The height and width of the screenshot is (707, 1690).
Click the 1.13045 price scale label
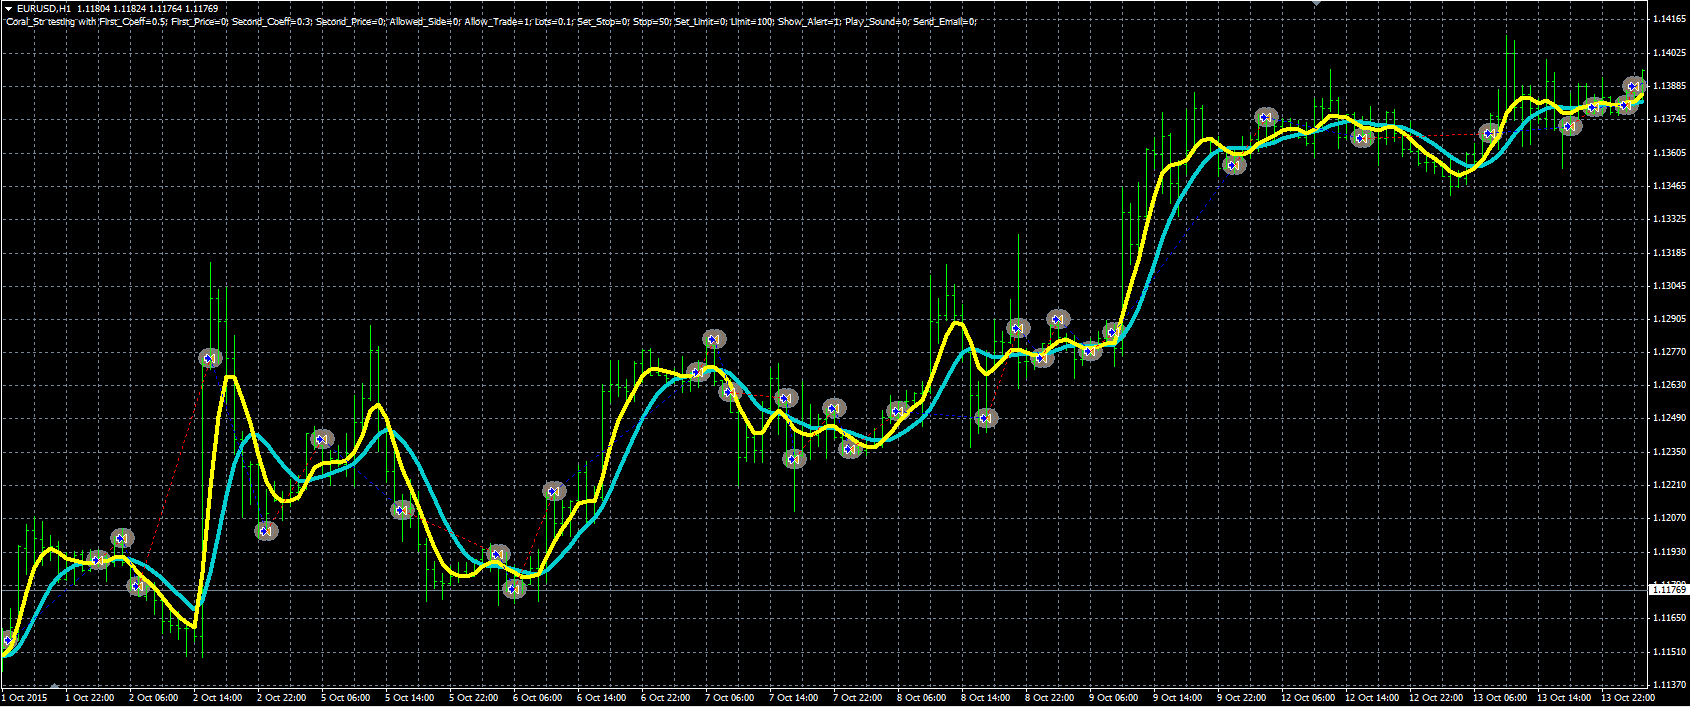click(1670, 286)
